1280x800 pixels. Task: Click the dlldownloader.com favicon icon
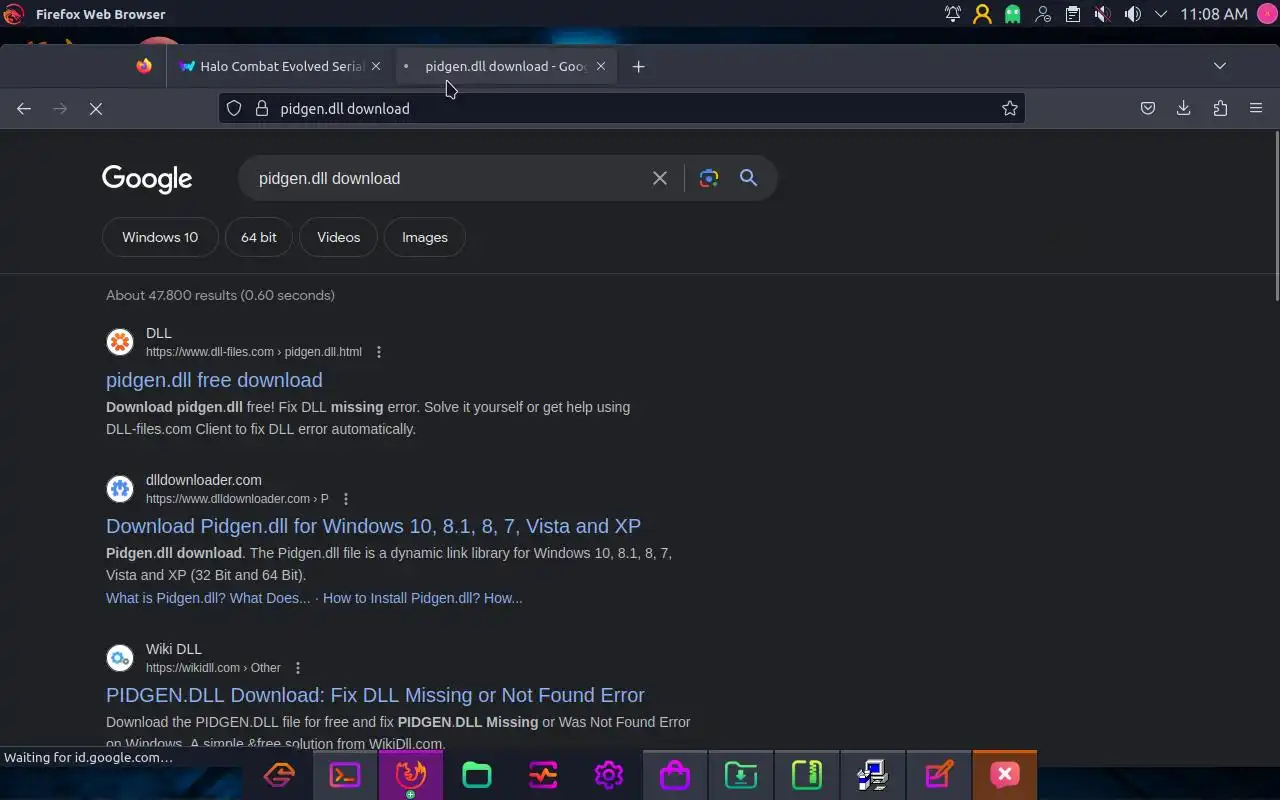point(120,489)
